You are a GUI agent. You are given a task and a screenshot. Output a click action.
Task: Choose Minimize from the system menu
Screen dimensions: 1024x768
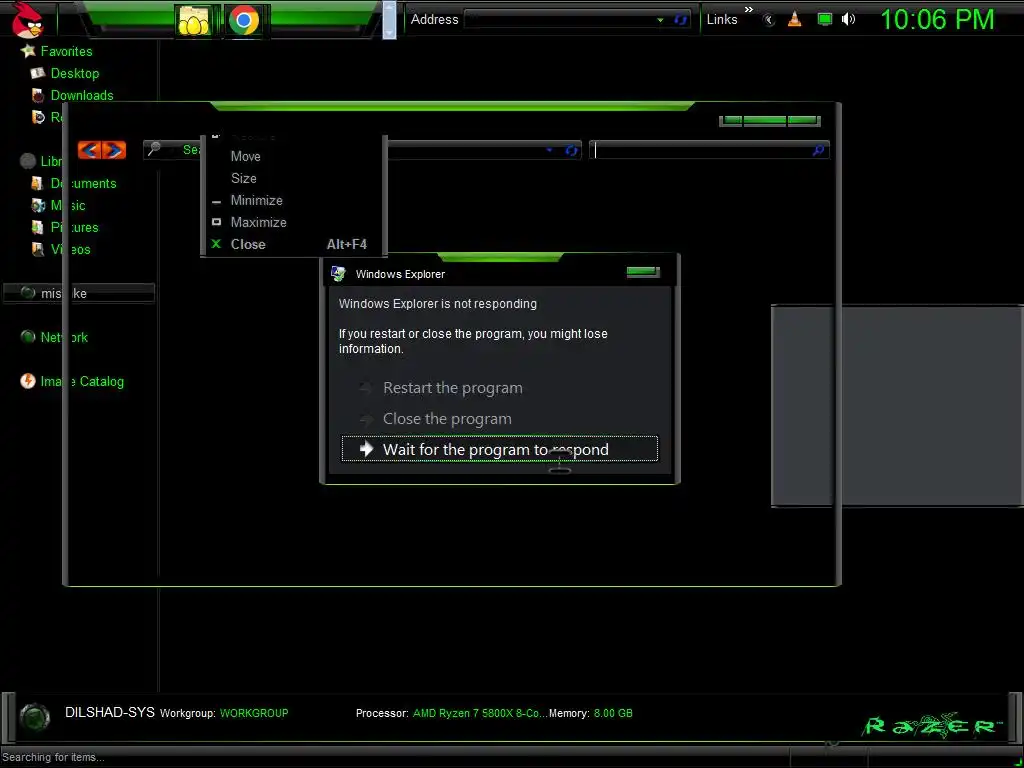point(257,200)
